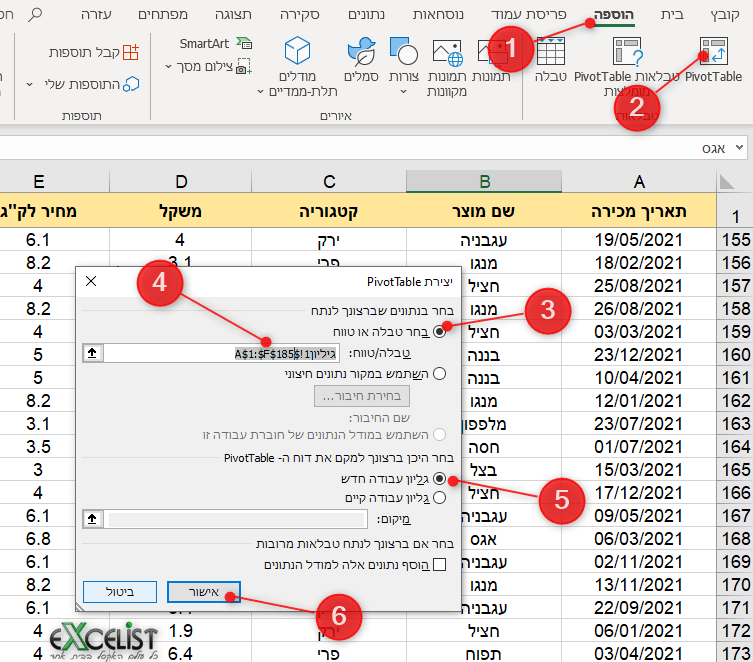Image resolution: width=753 pixels, height=662 pixels.
Task: Collapse range selector for table/range field
Action: 92,353
